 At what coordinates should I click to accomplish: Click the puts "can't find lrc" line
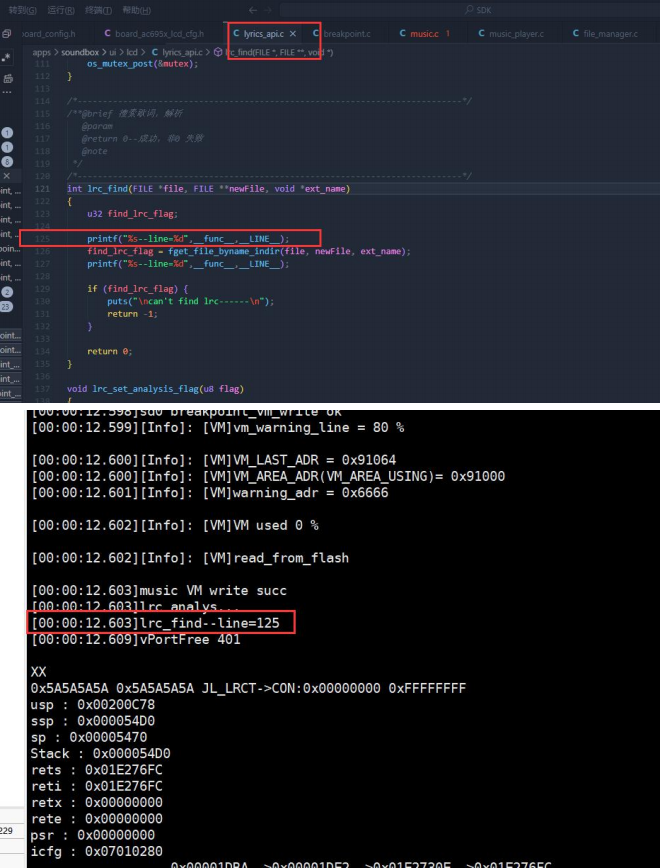pos(190,301)
